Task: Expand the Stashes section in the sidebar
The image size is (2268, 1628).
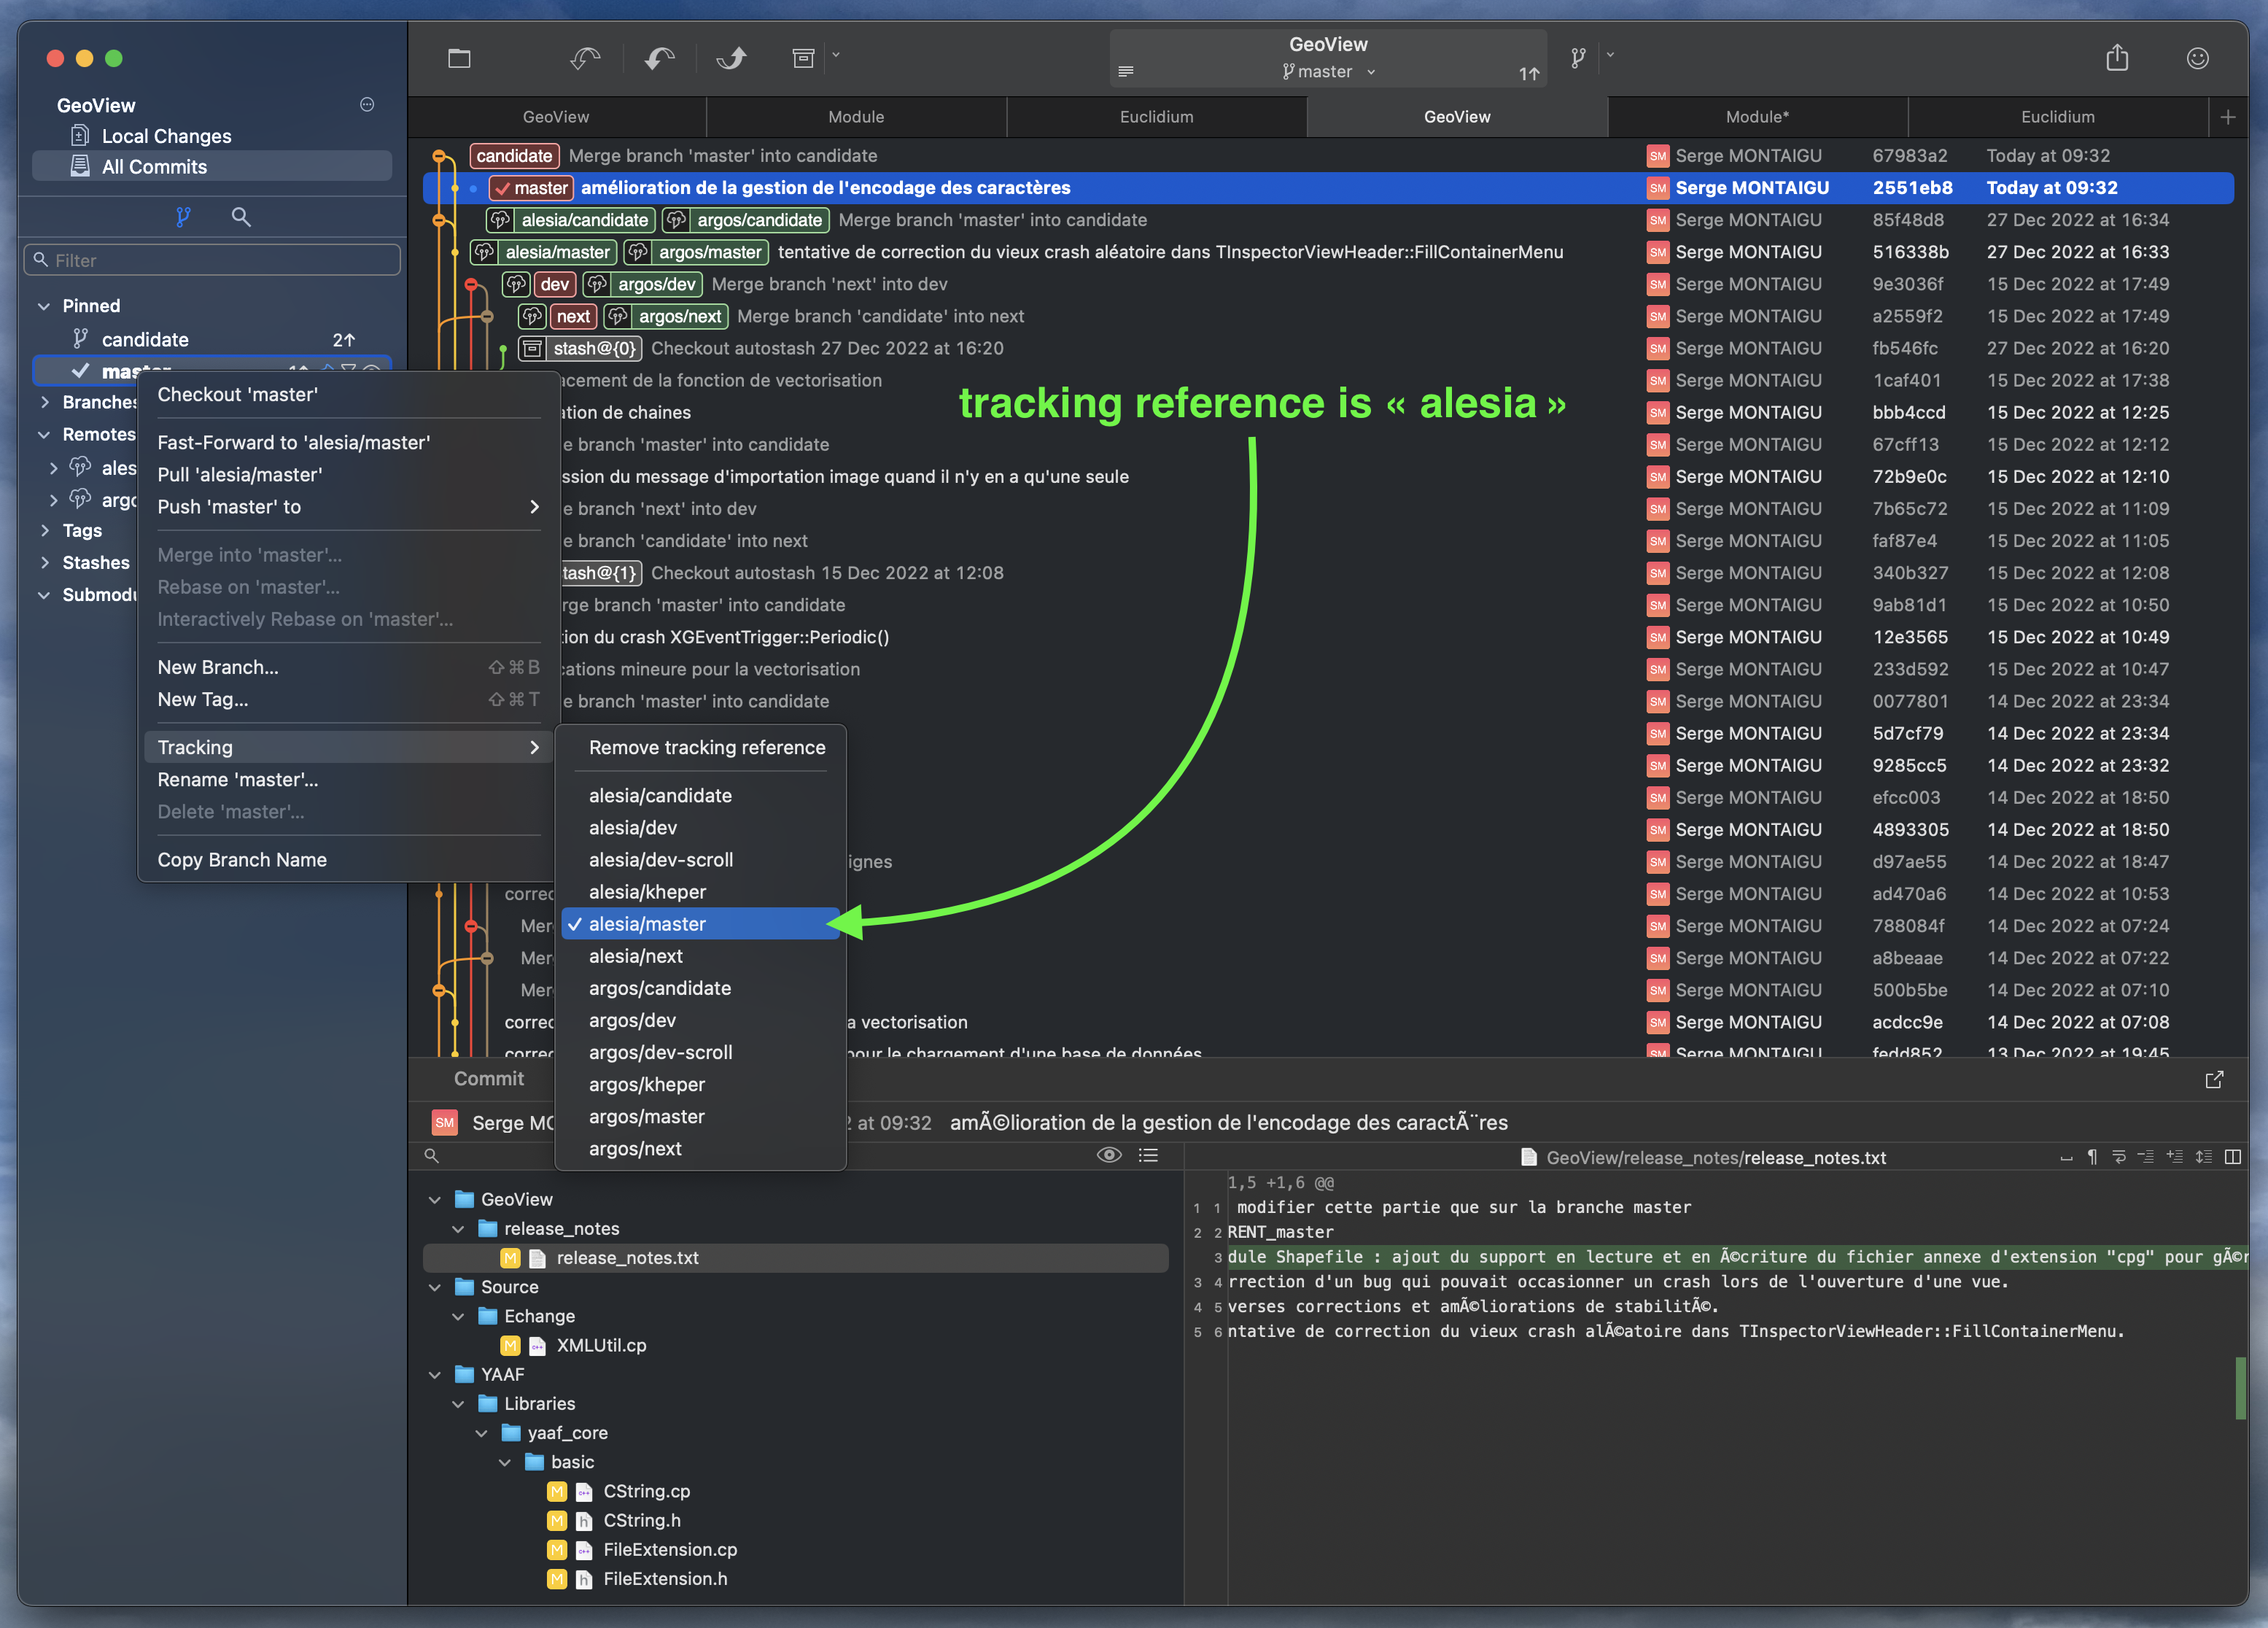Action: [x=95, y=562]
